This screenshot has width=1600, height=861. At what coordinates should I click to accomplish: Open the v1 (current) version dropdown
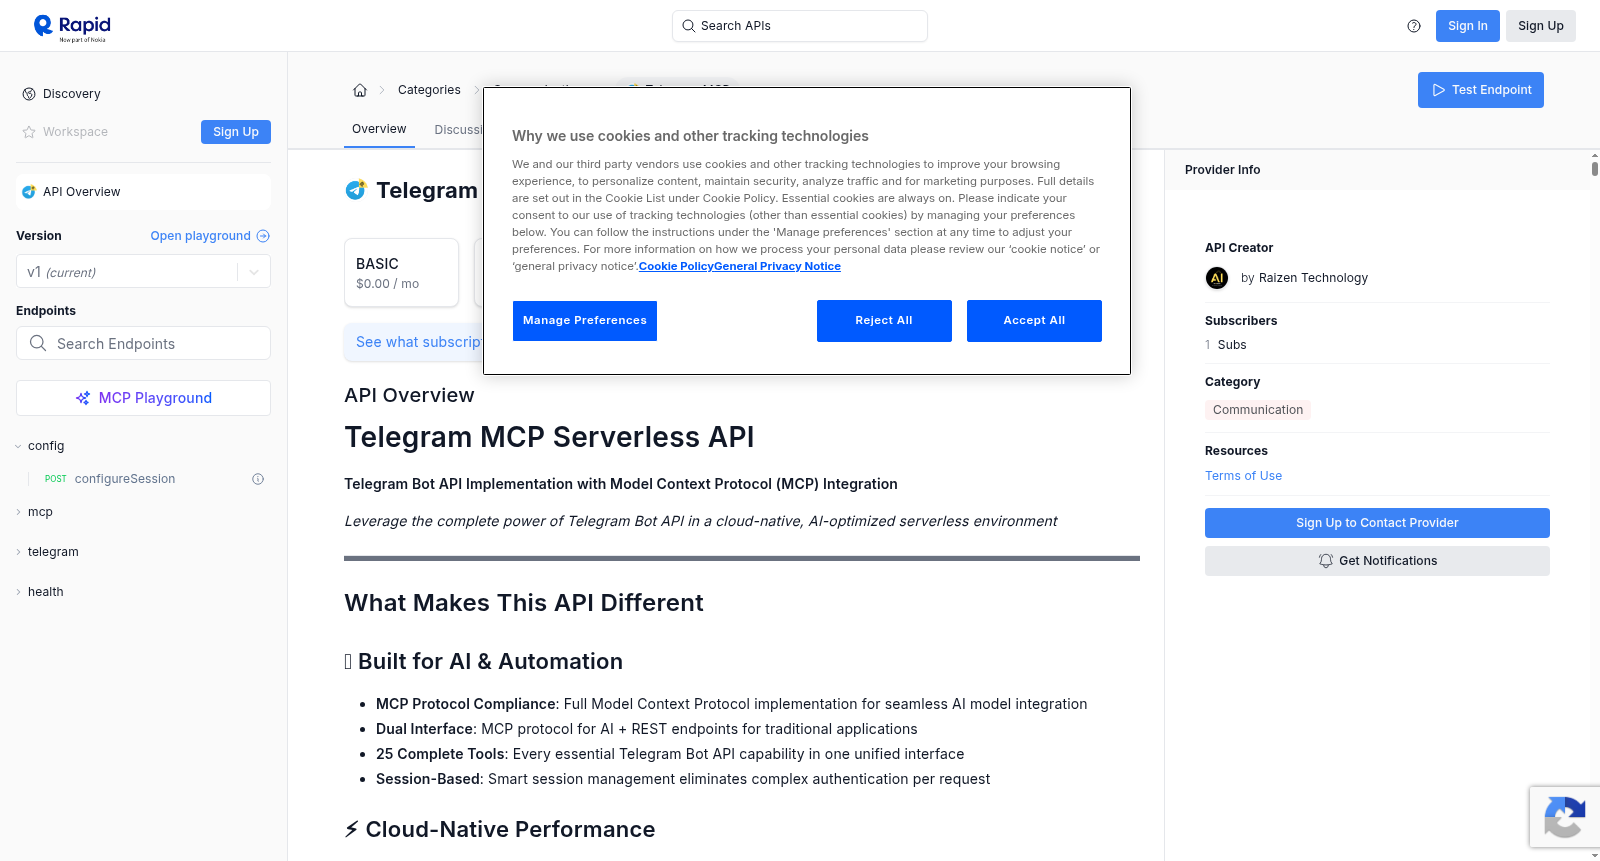pos(143,272)
